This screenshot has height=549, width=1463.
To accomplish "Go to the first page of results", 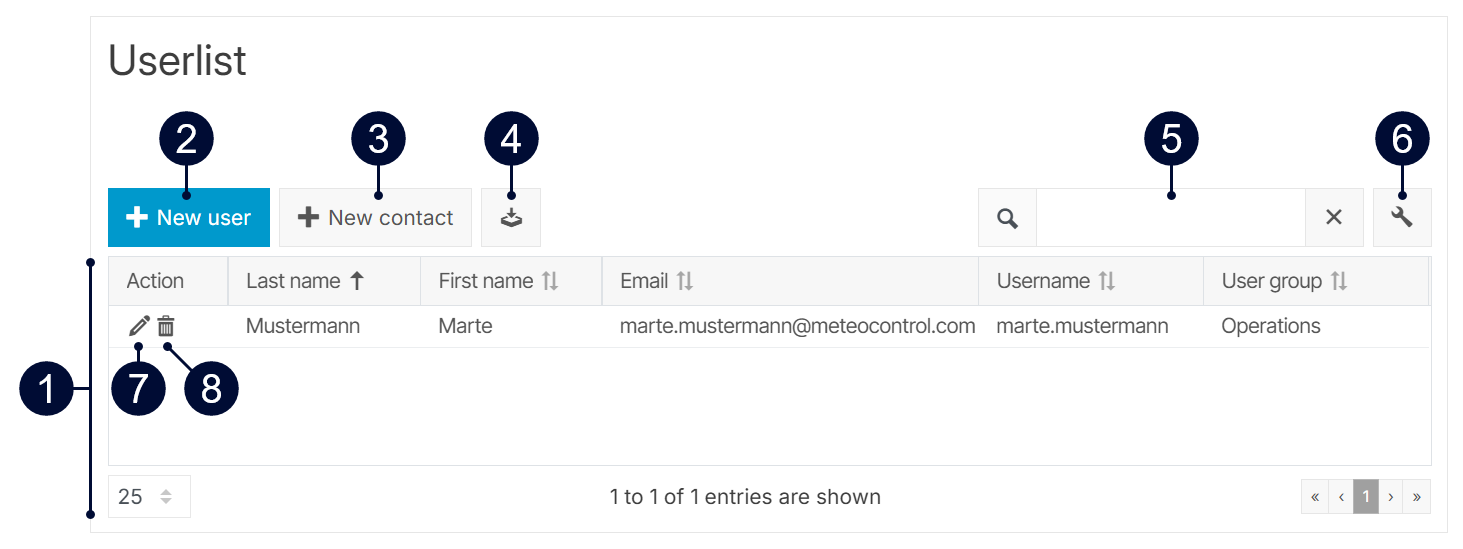I will tap(1315, 497).
